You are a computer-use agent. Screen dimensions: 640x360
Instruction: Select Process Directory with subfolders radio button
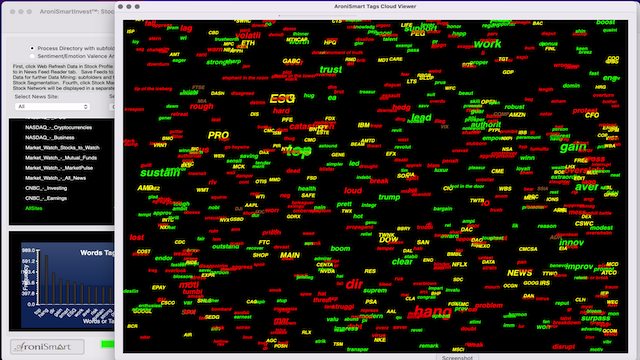(32, 48)
